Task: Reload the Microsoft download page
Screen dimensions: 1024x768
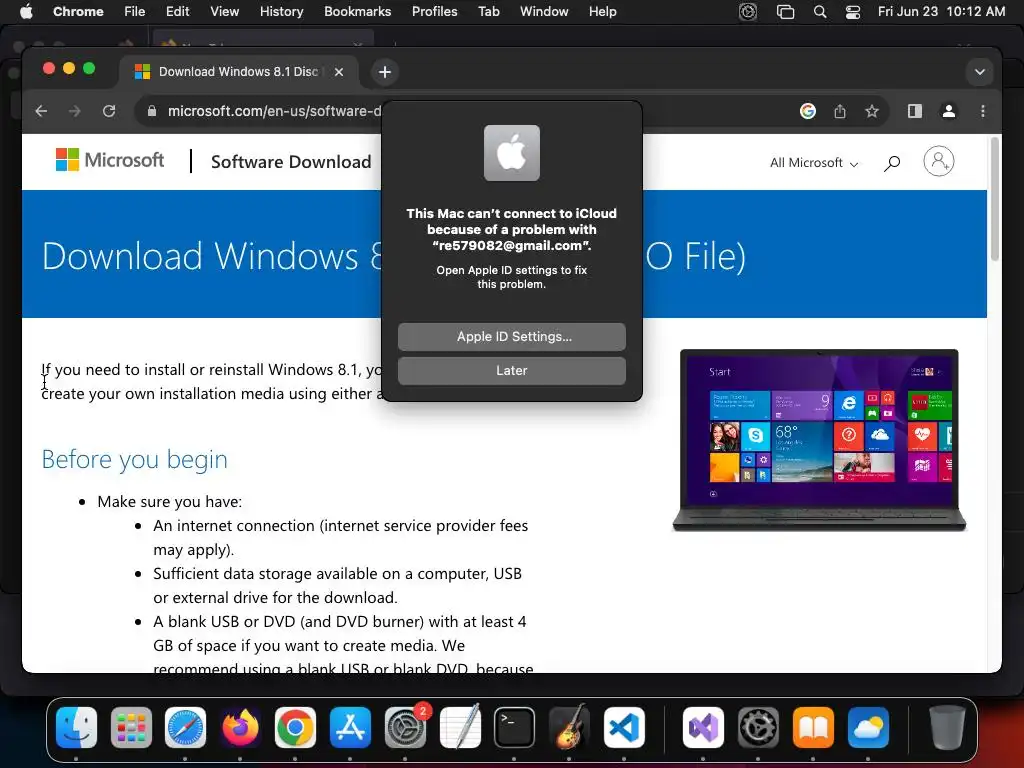Action: click(109, 111)
